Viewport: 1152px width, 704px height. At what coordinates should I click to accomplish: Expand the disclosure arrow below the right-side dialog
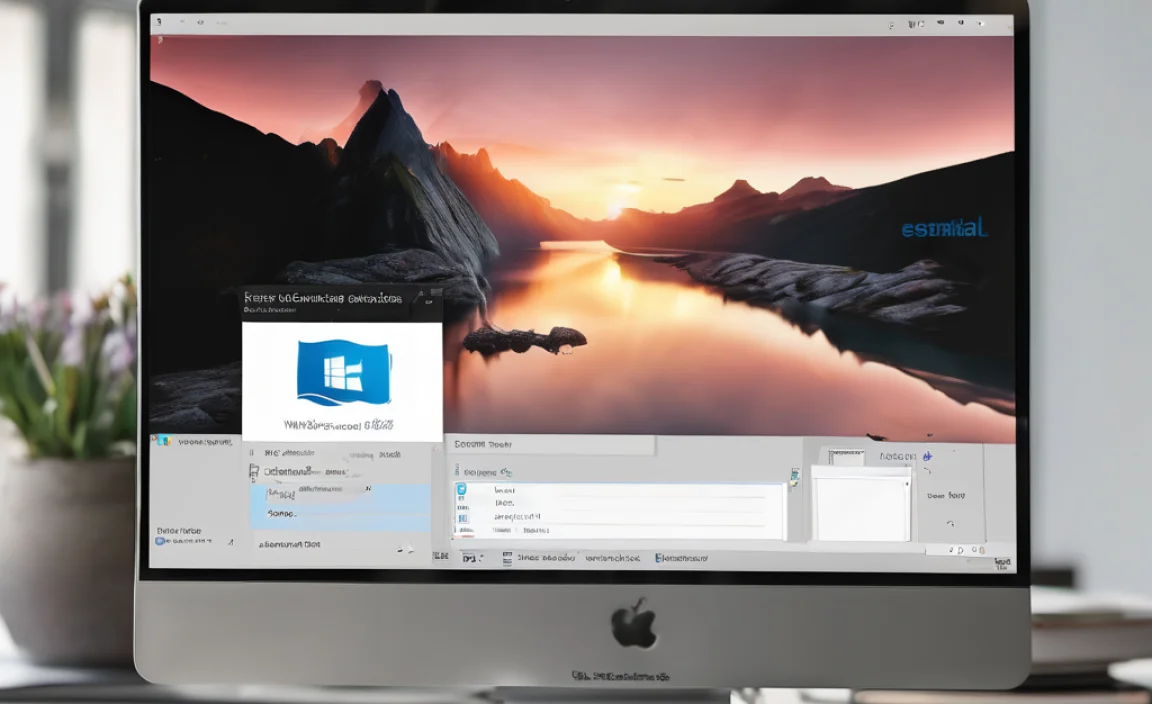(x=950, y=522)
